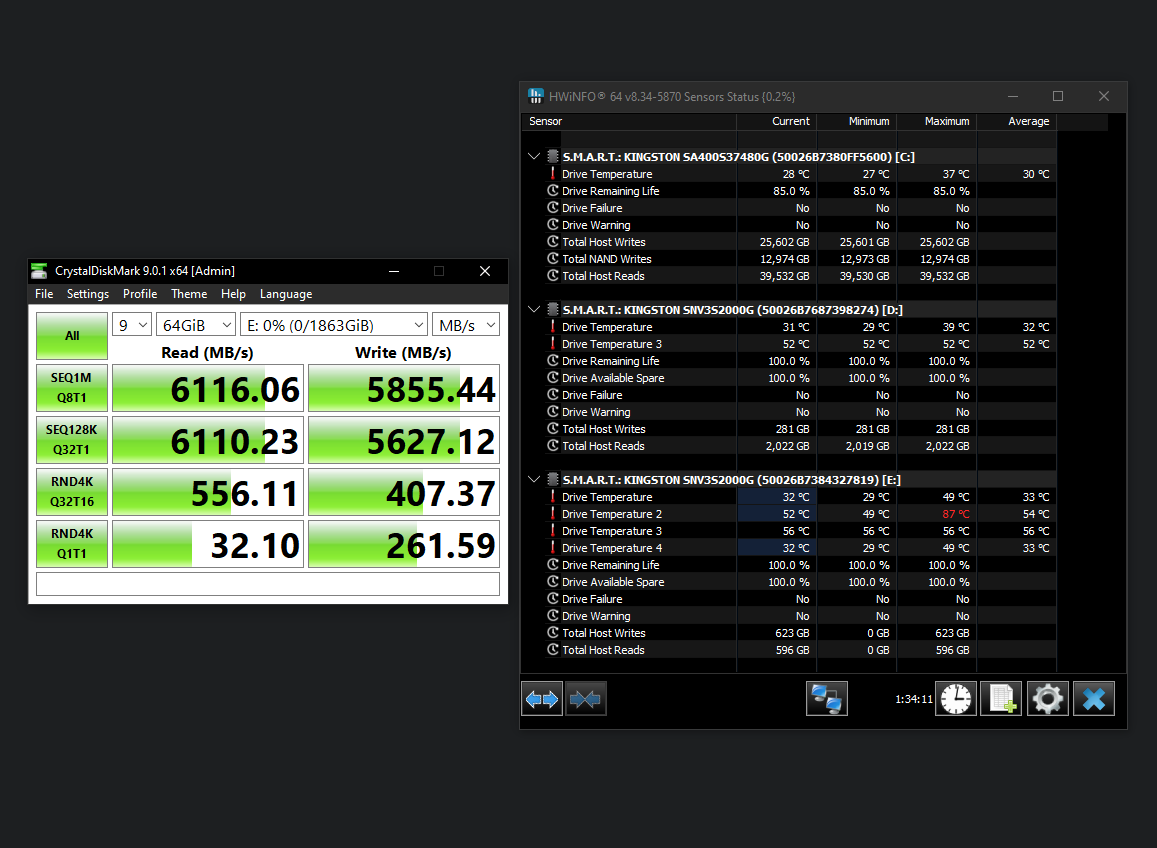The image size is (1157, 848).
Task: Click the RND4K Q32T16 write result 407.37
Action: click(404, 492)
